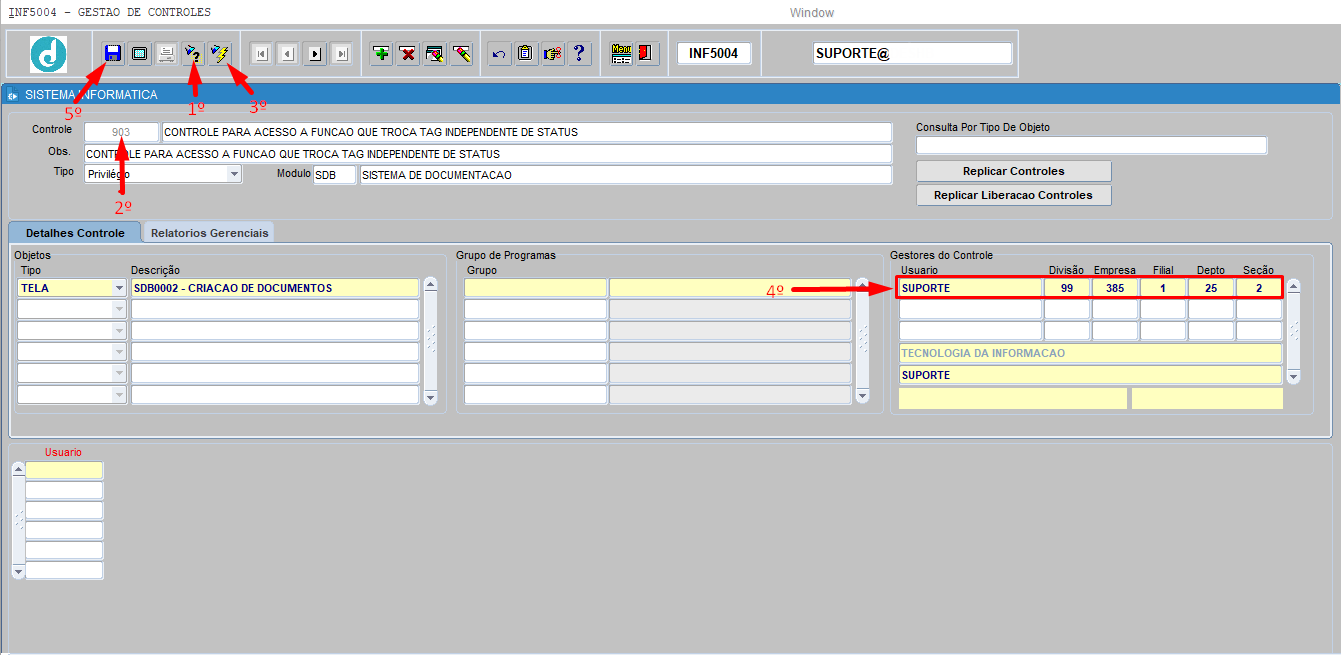Click the clipboard list toolbar icon
1341x655 pixels.
tap(526, 53)
